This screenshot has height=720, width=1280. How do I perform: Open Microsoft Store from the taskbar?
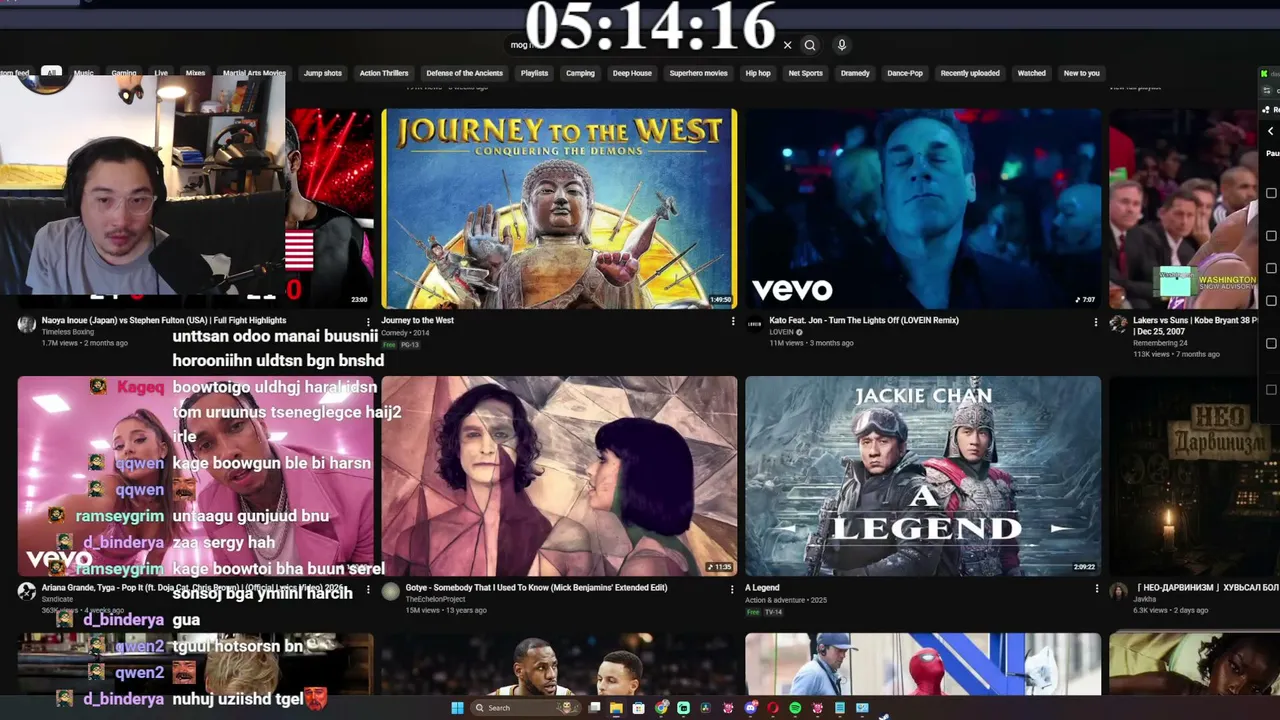tap(638, 708)
